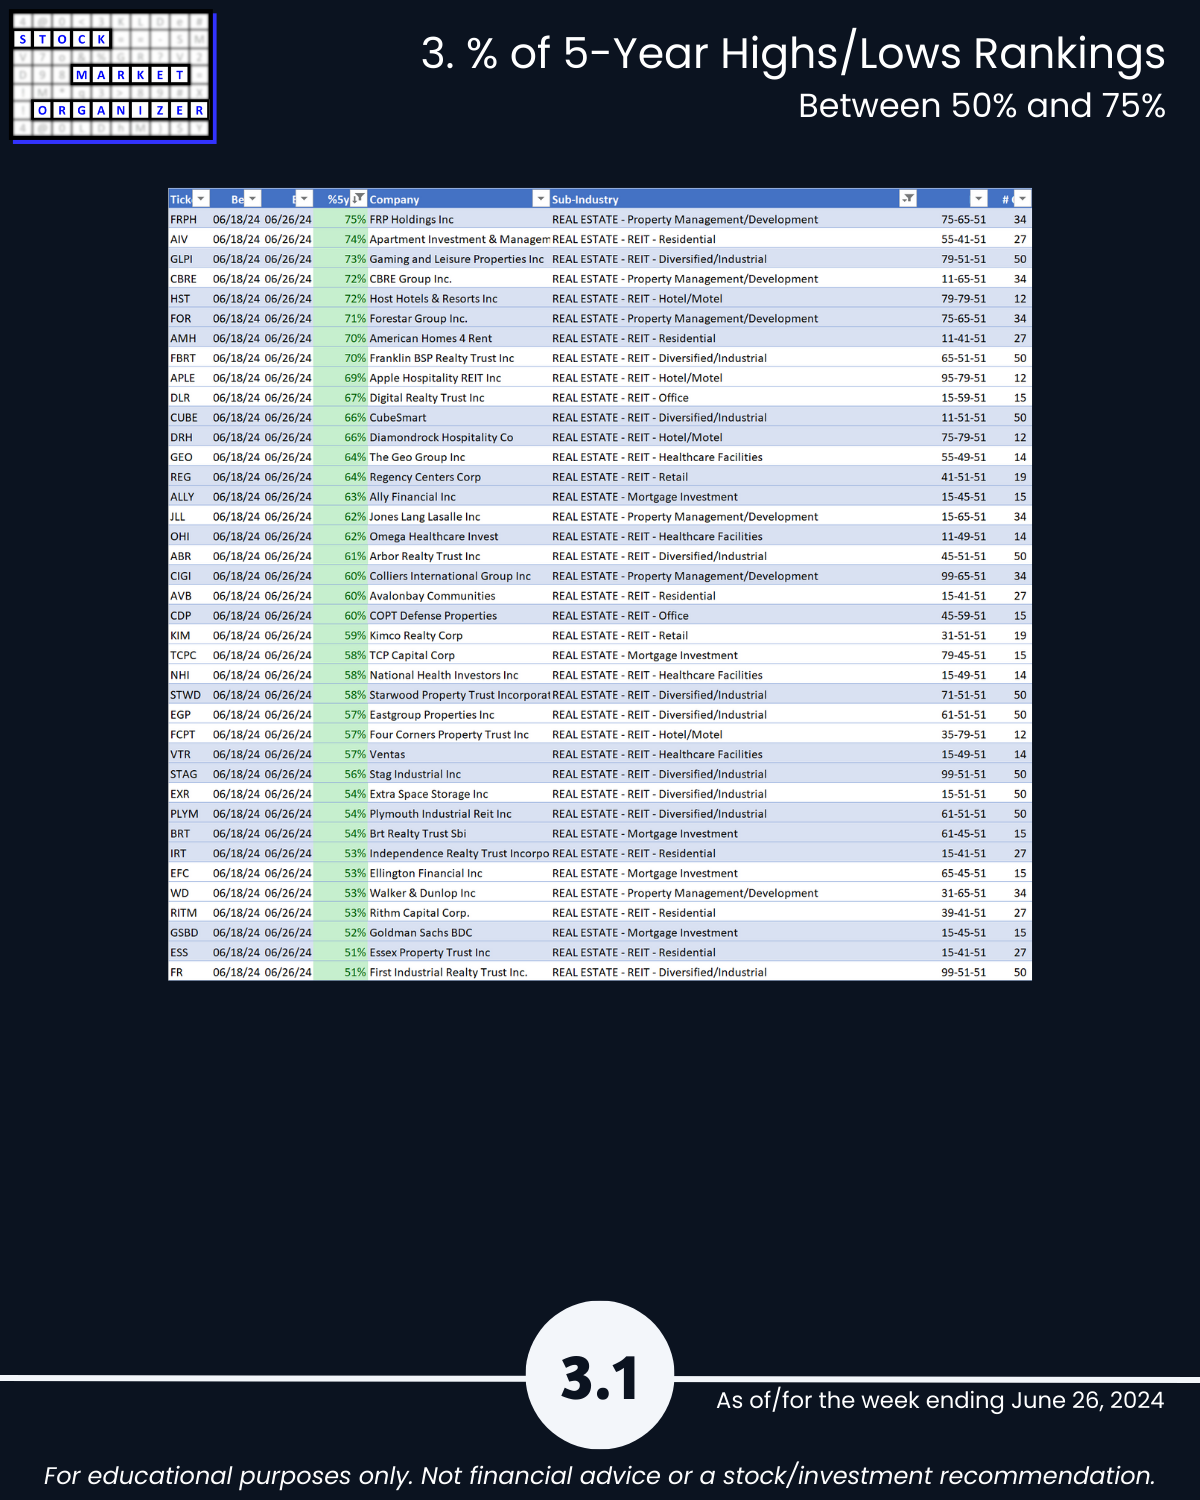Open the Company column filter dropdown
Viewport: 1200px width, 1500px height.
541,199
